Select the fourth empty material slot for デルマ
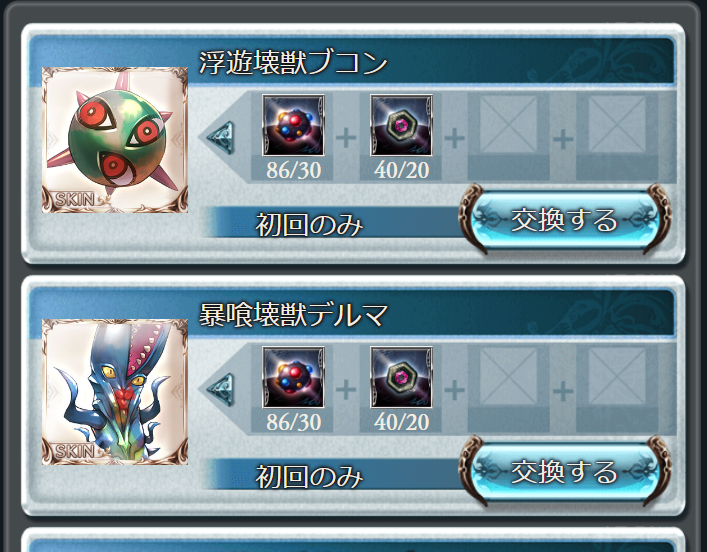The width and height of the screenshot is (707, 552). click(617, 377)
